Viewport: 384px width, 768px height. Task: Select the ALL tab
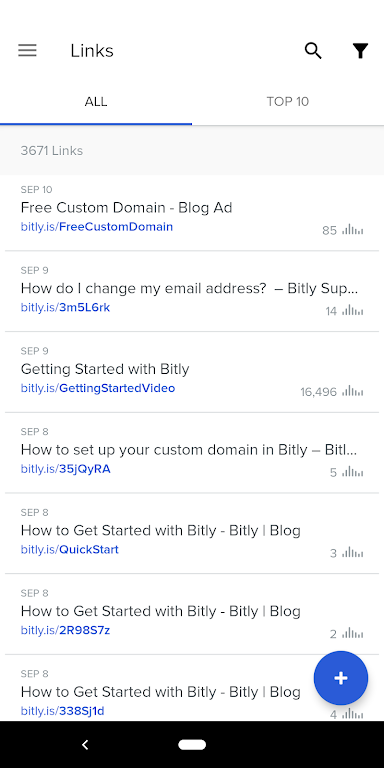tap(96, 101)
